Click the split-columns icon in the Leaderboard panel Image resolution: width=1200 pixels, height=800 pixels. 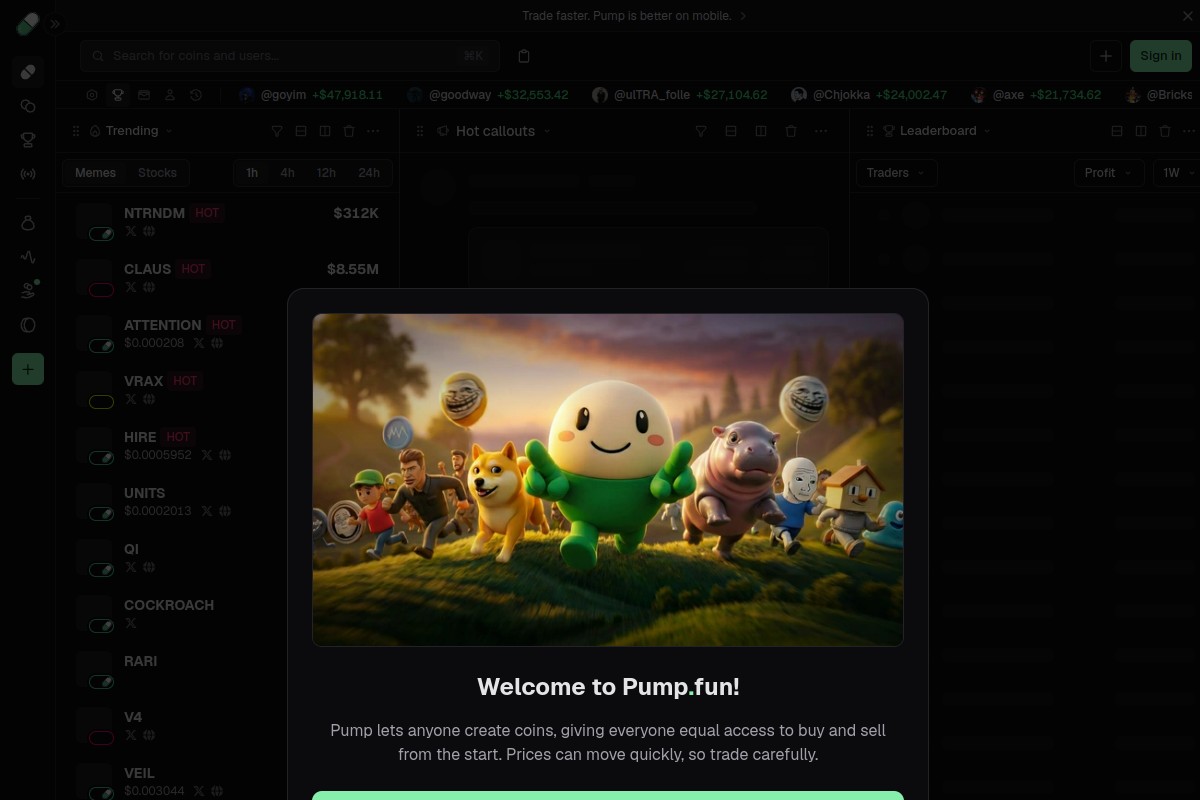1141,131
